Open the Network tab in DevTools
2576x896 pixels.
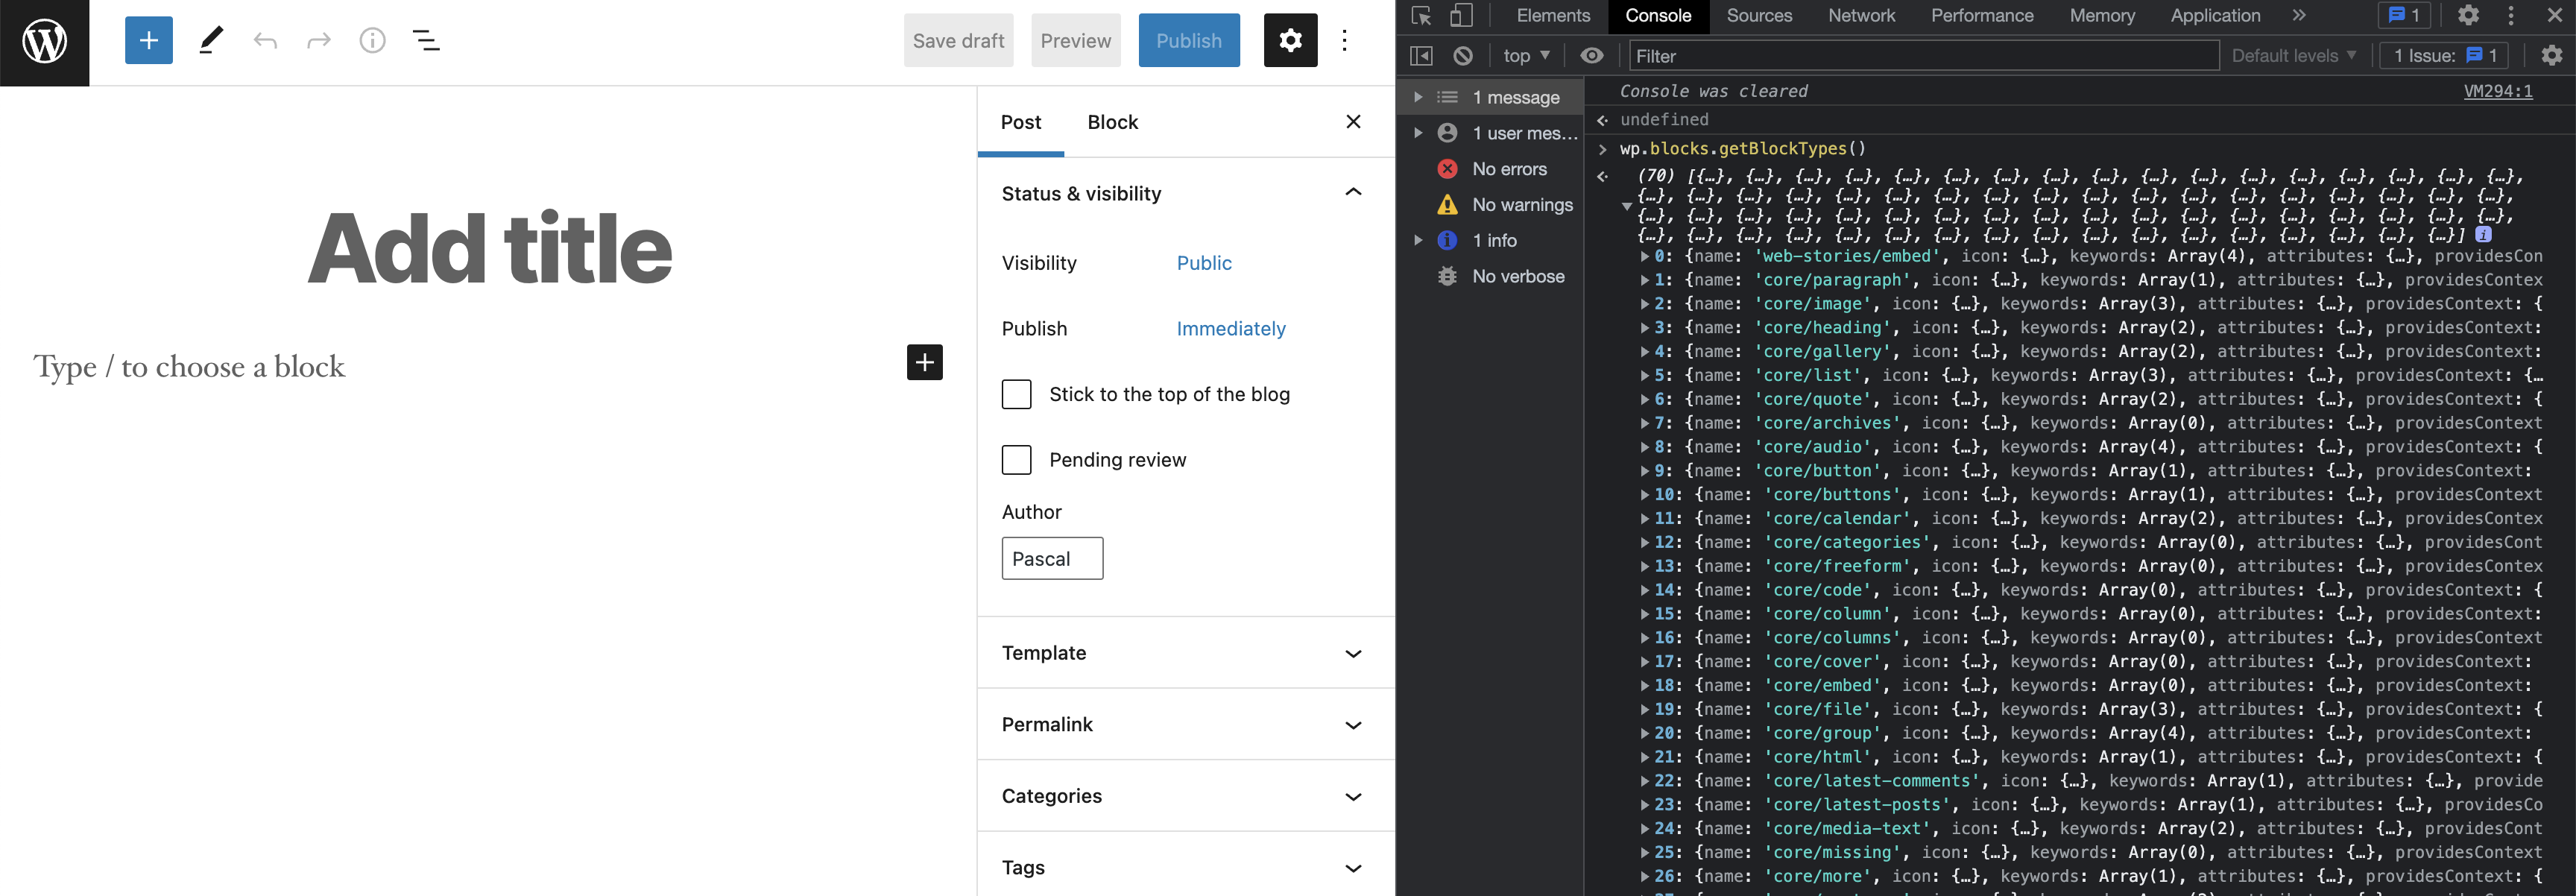pos(1861,16)
